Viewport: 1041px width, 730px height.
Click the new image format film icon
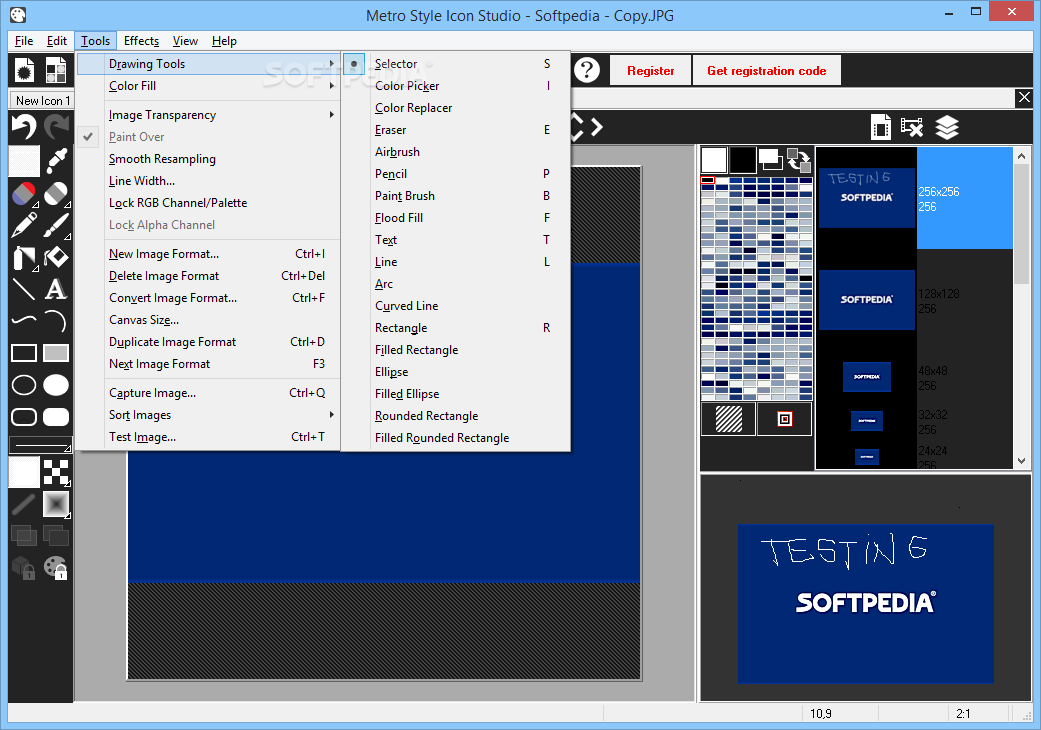(x=881, y=127)
